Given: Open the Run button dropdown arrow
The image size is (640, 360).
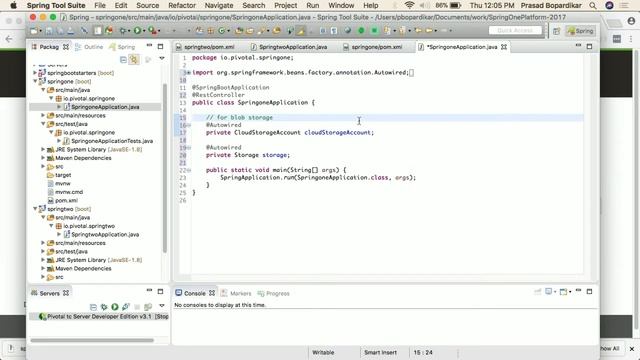Looking at the screenshot, I should coord(144,31).
